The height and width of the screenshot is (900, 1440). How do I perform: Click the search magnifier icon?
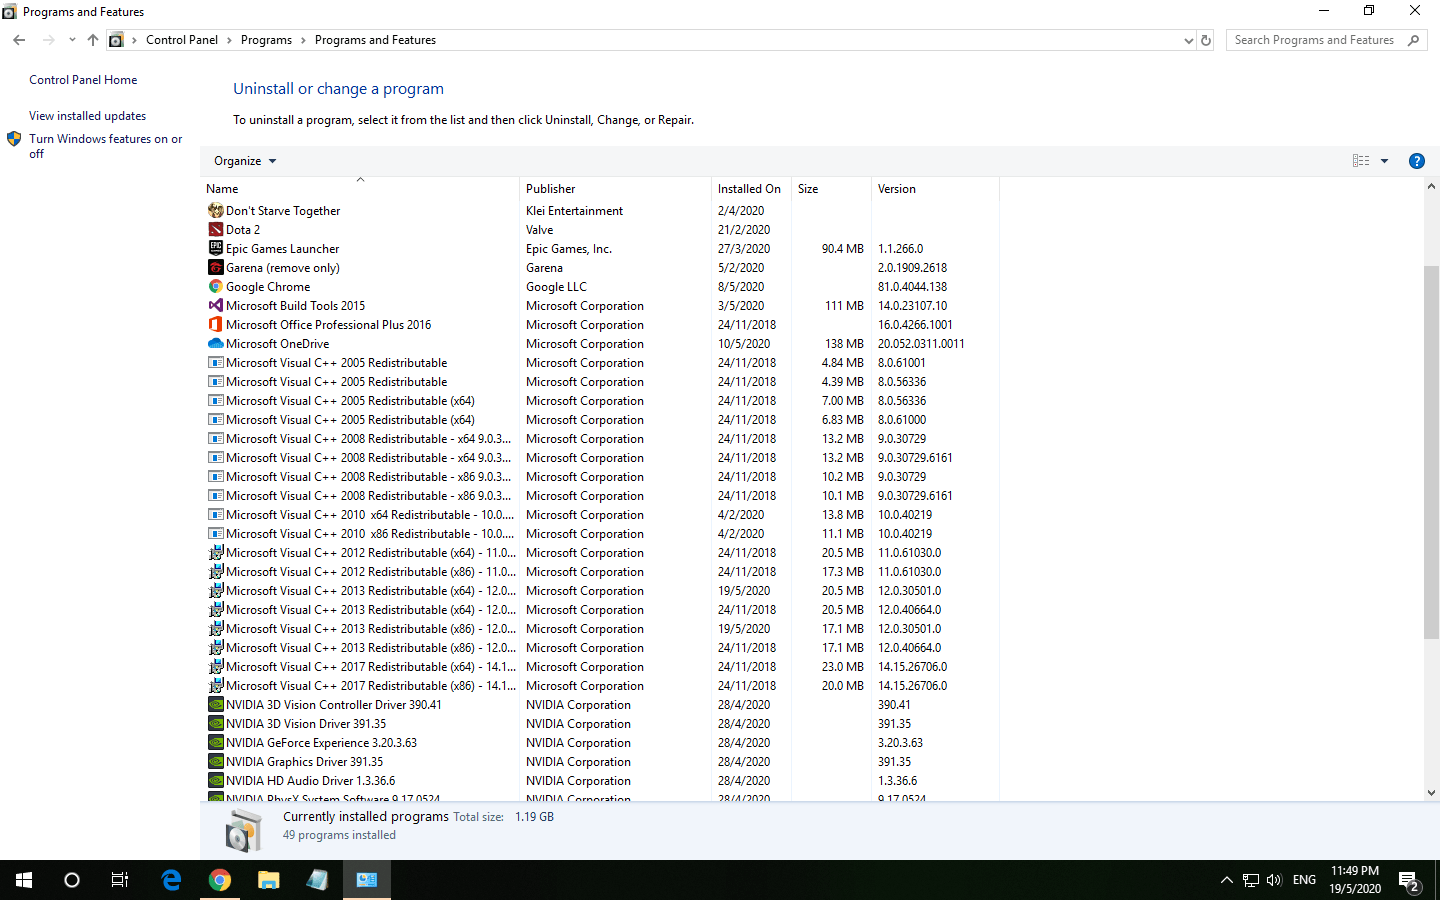(1413, 40)
